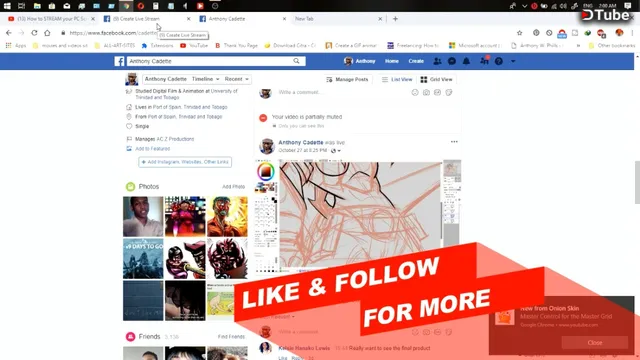Viewport: 640px width, 360px height.
Task: Open Other bookmarks folder
Action: 611,46
